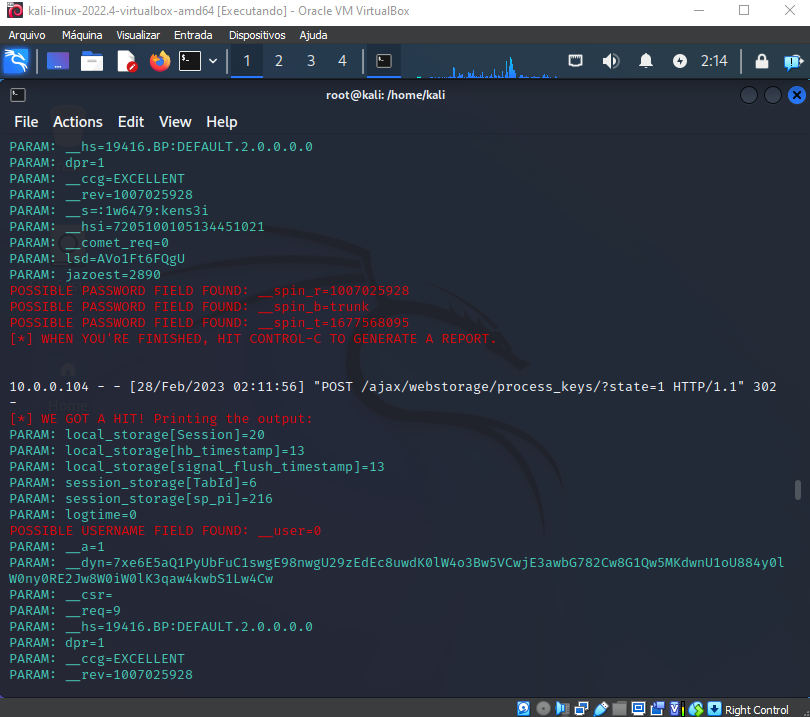Click the '__s=:1w6479:kens3i' param line
The image size is (810, 717).
[x=109, y=210]
